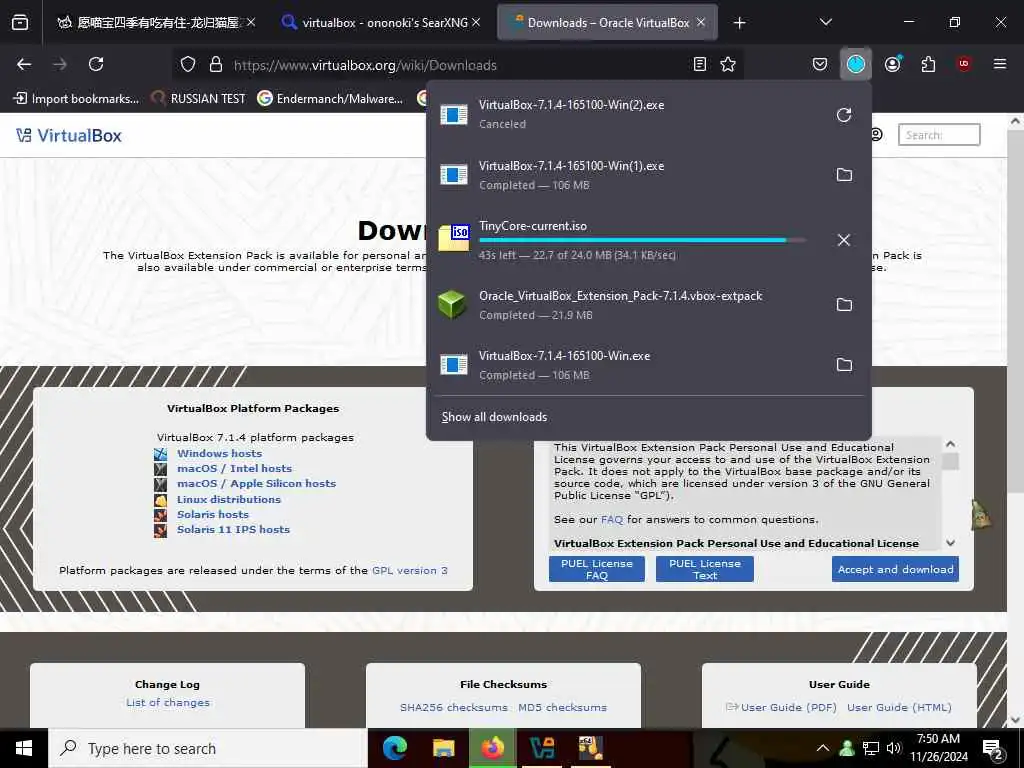Image resolution: width=1024 pixels, height=768 pixels.
Task: Click the PUEL License FAQ button
Action: (596, 569)
